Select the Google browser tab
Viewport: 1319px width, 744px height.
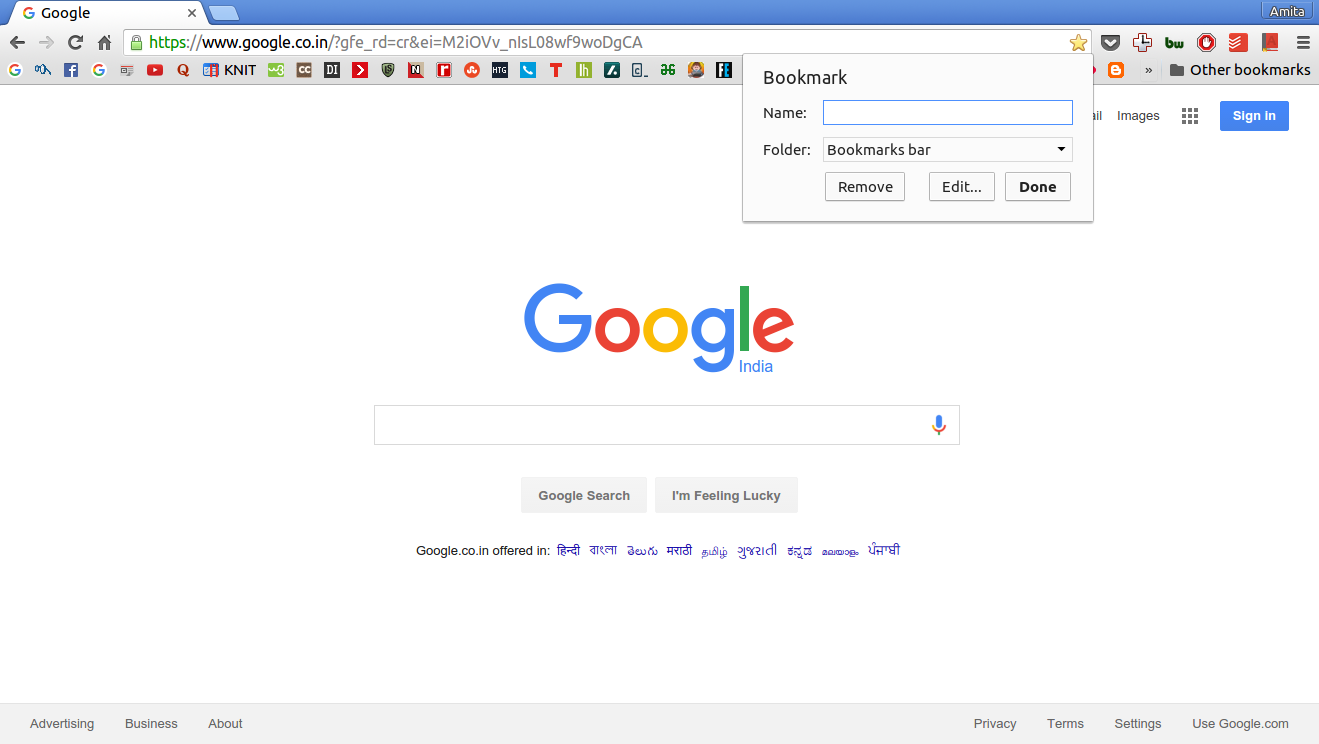(105, 13)
